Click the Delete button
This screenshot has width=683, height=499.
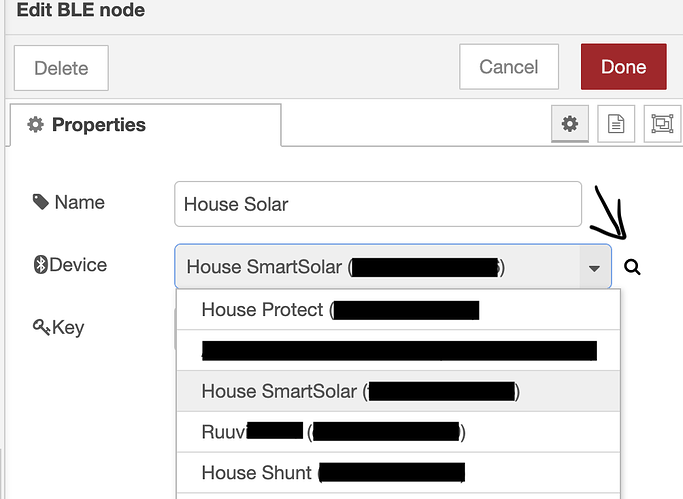[61, 68]
